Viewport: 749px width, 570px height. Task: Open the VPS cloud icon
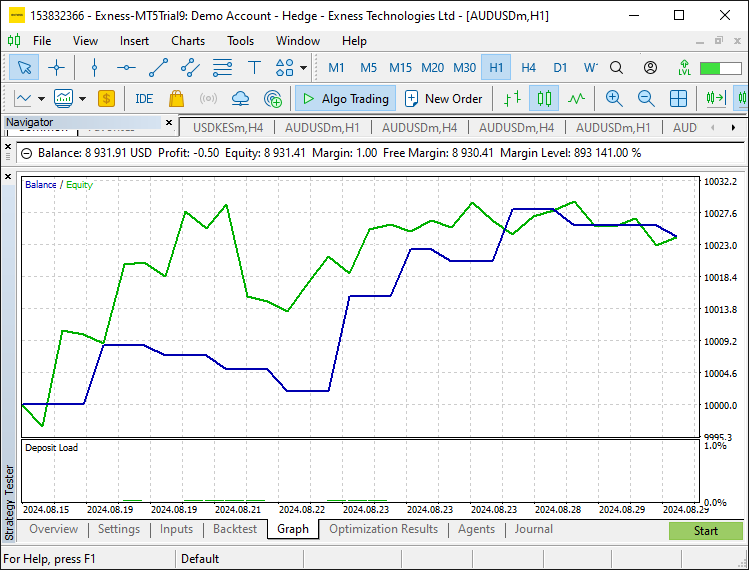(240, 99)
